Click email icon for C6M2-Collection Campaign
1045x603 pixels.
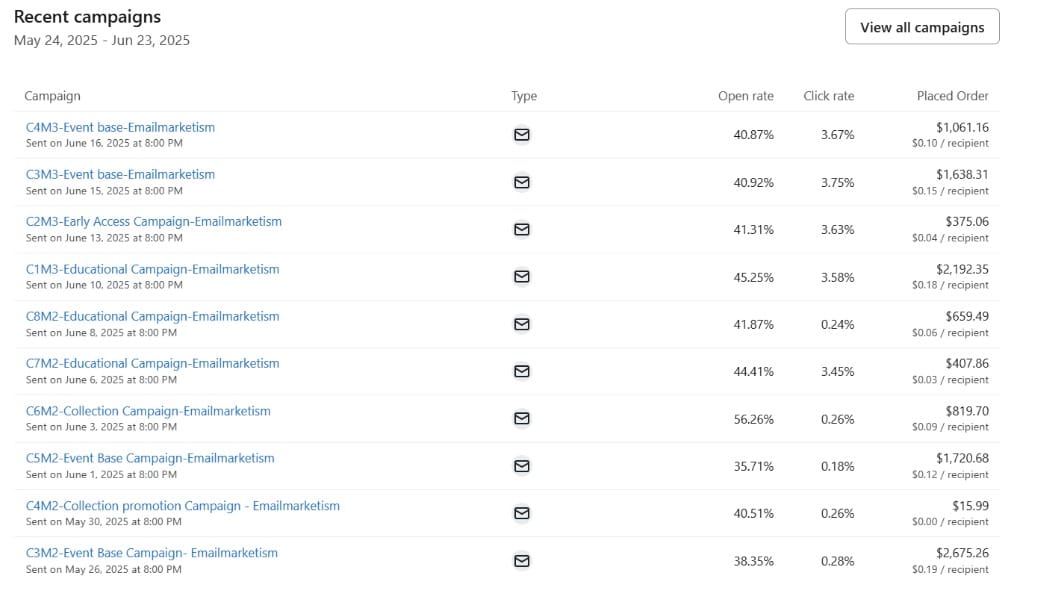pos(521,419)
